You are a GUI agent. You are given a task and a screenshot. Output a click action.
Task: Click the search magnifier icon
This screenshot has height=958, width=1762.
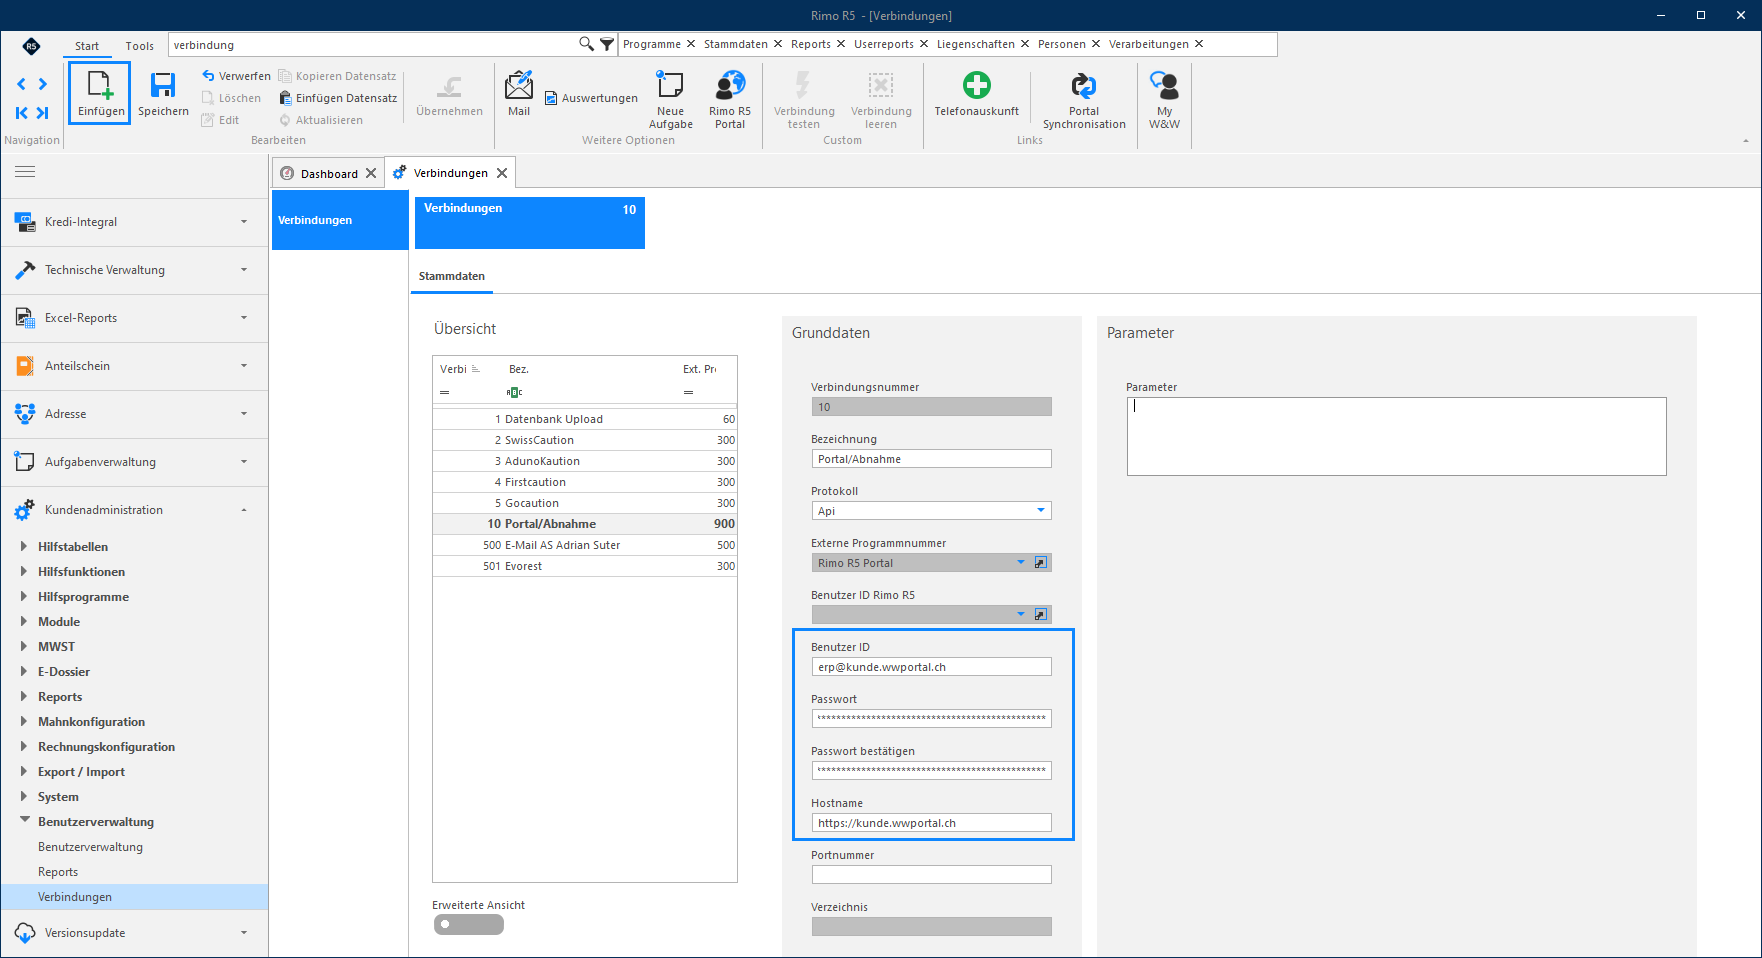586,44
